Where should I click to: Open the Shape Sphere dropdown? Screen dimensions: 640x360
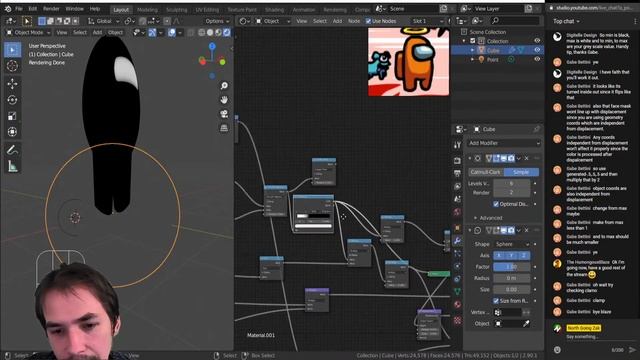[x=512, y=244]
